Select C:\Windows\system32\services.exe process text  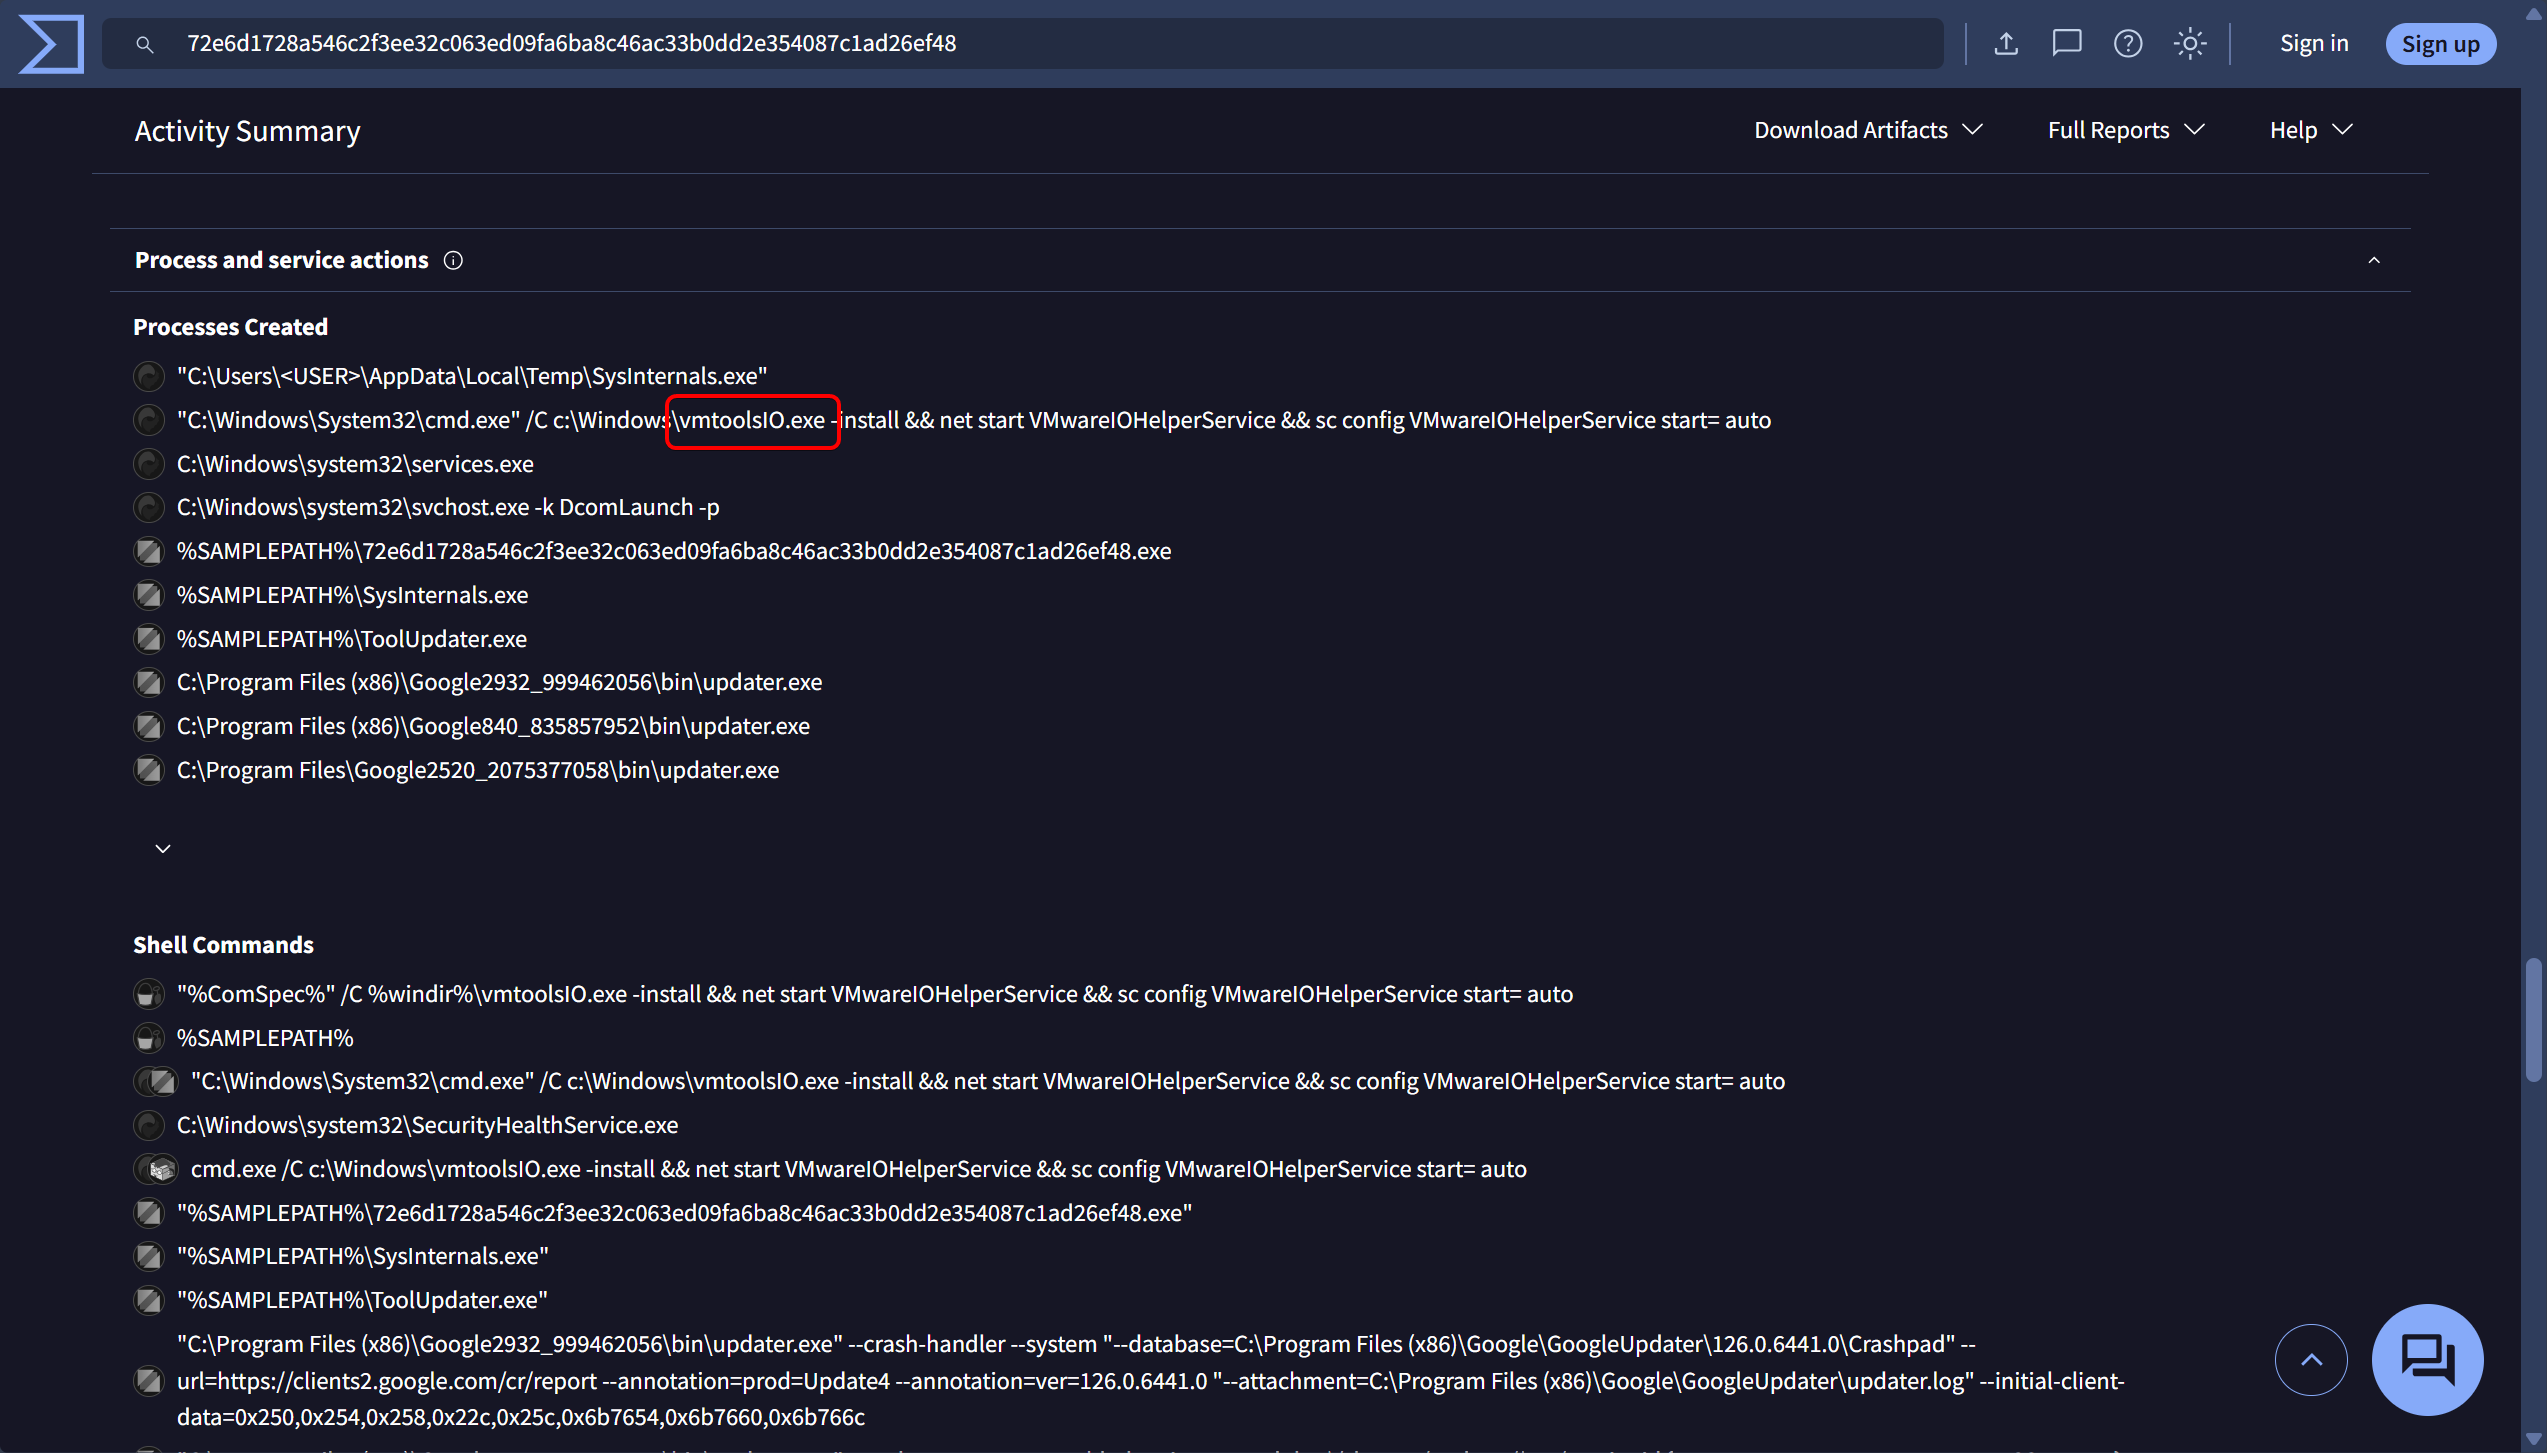355,464
